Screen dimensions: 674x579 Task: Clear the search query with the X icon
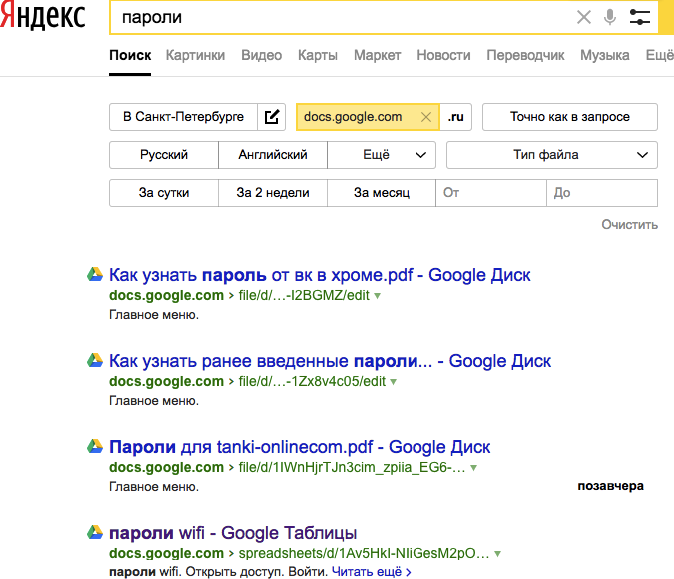click(584, 17)
